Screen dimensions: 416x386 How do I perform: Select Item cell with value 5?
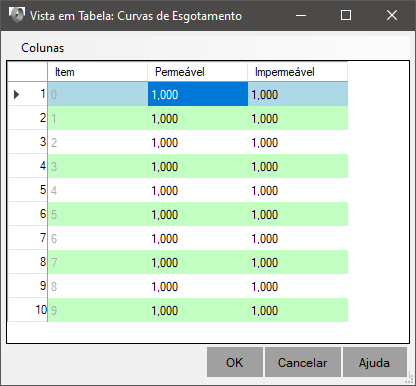click(x=98, y=214)
